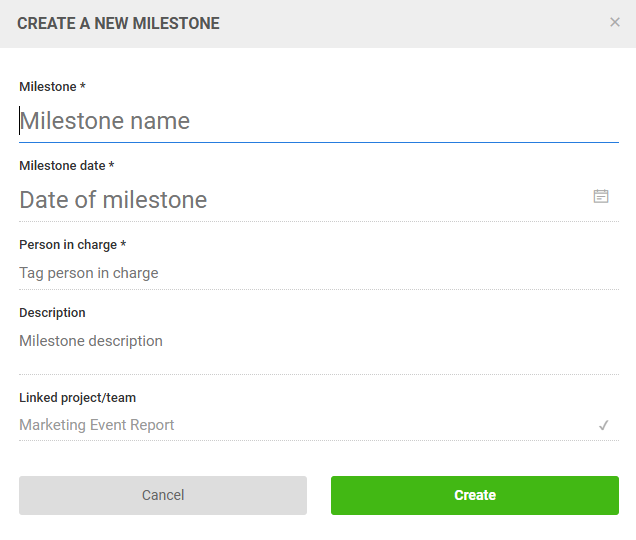
Task: Click the empty gray area of the dialog header
Action: coord(420,23)
